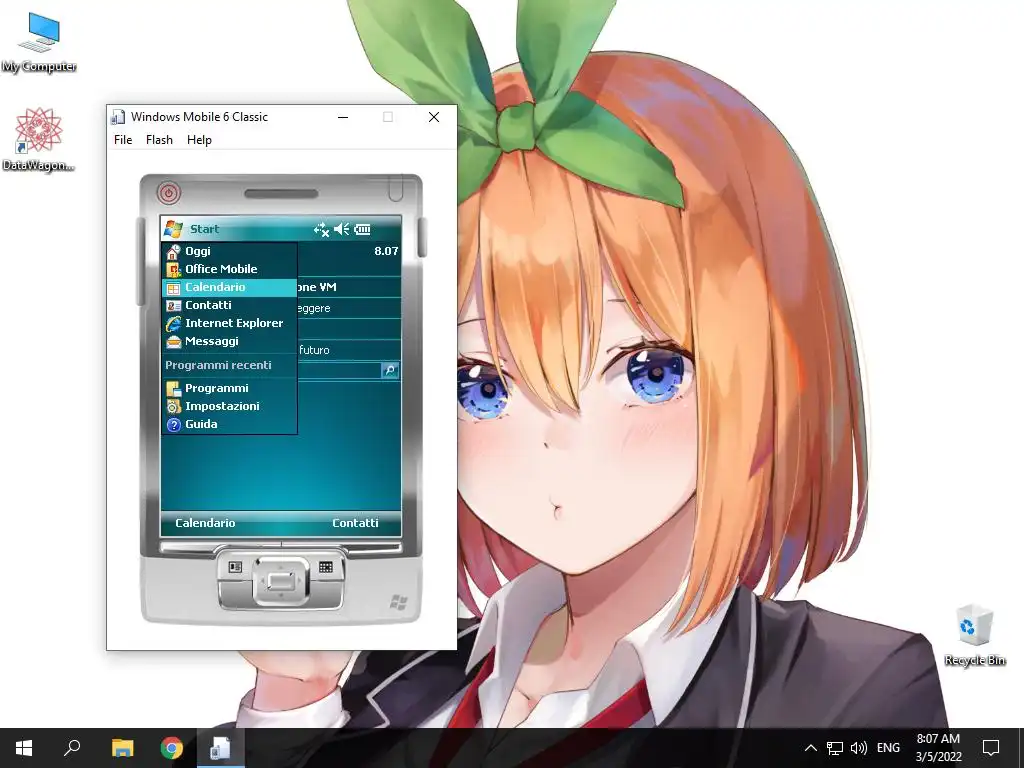Open the Flash menu
Image resolution: width=1024 pixels, height=768 pixels.
159,140
